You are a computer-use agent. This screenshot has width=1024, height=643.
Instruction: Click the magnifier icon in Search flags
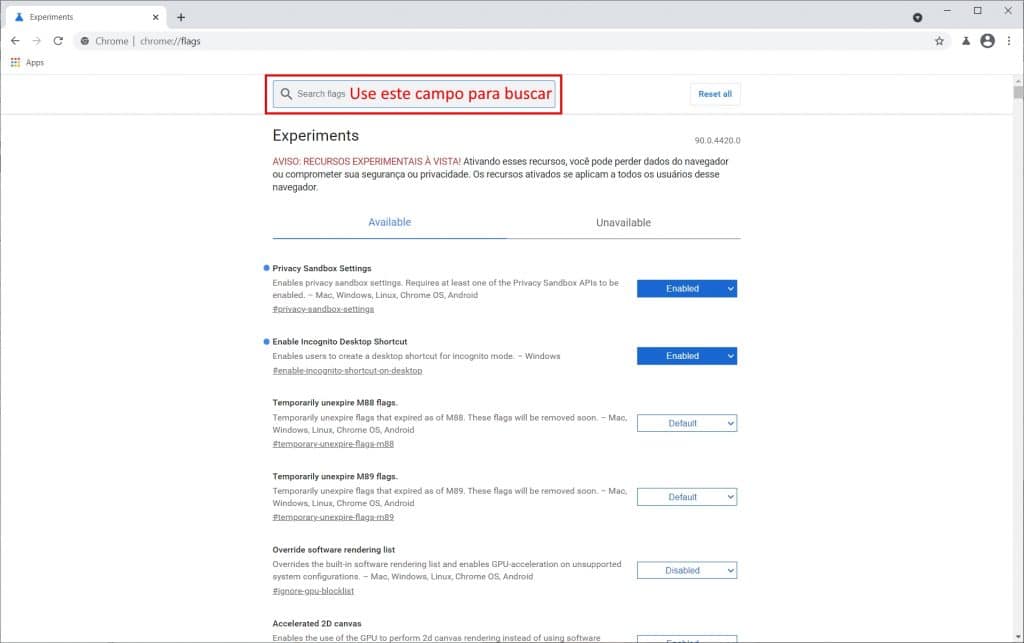(x=286, y=94)
